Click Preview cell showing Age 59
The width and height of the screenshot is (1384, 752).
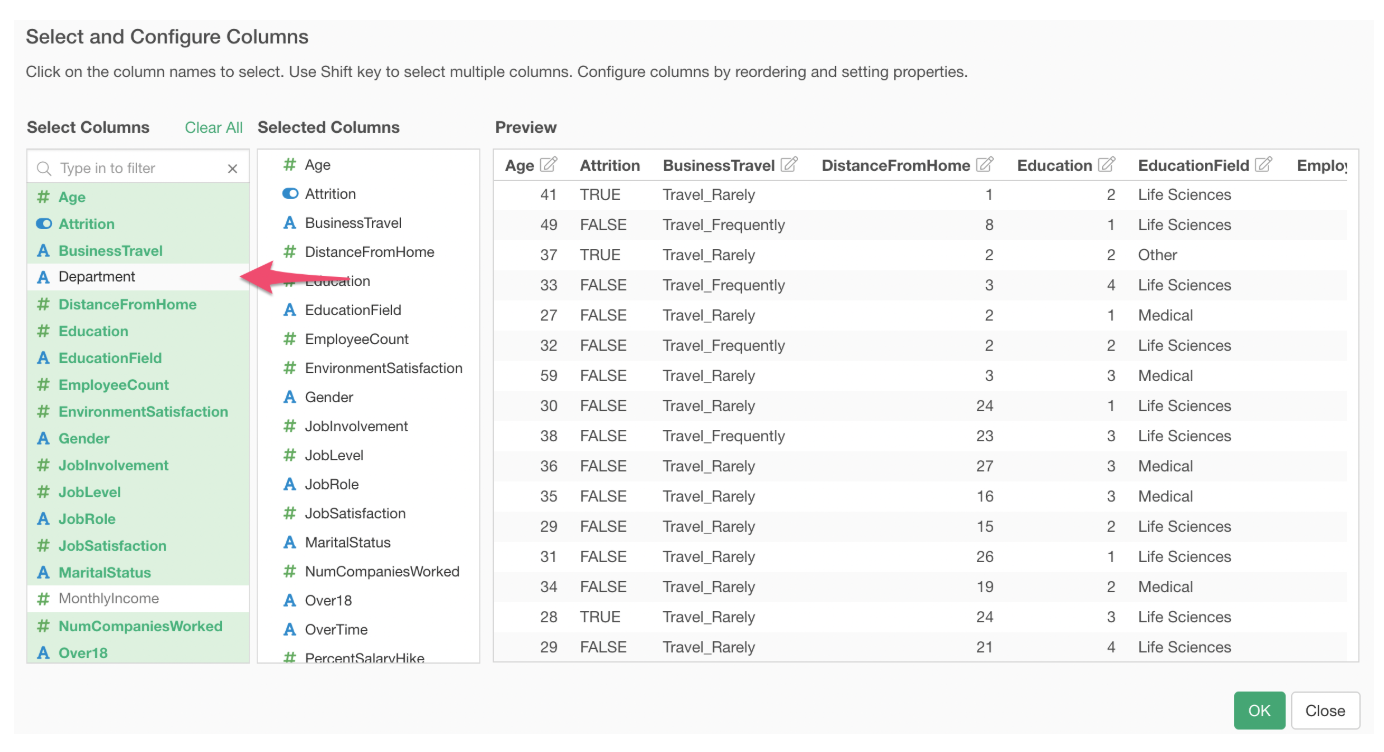coord(549,376)
